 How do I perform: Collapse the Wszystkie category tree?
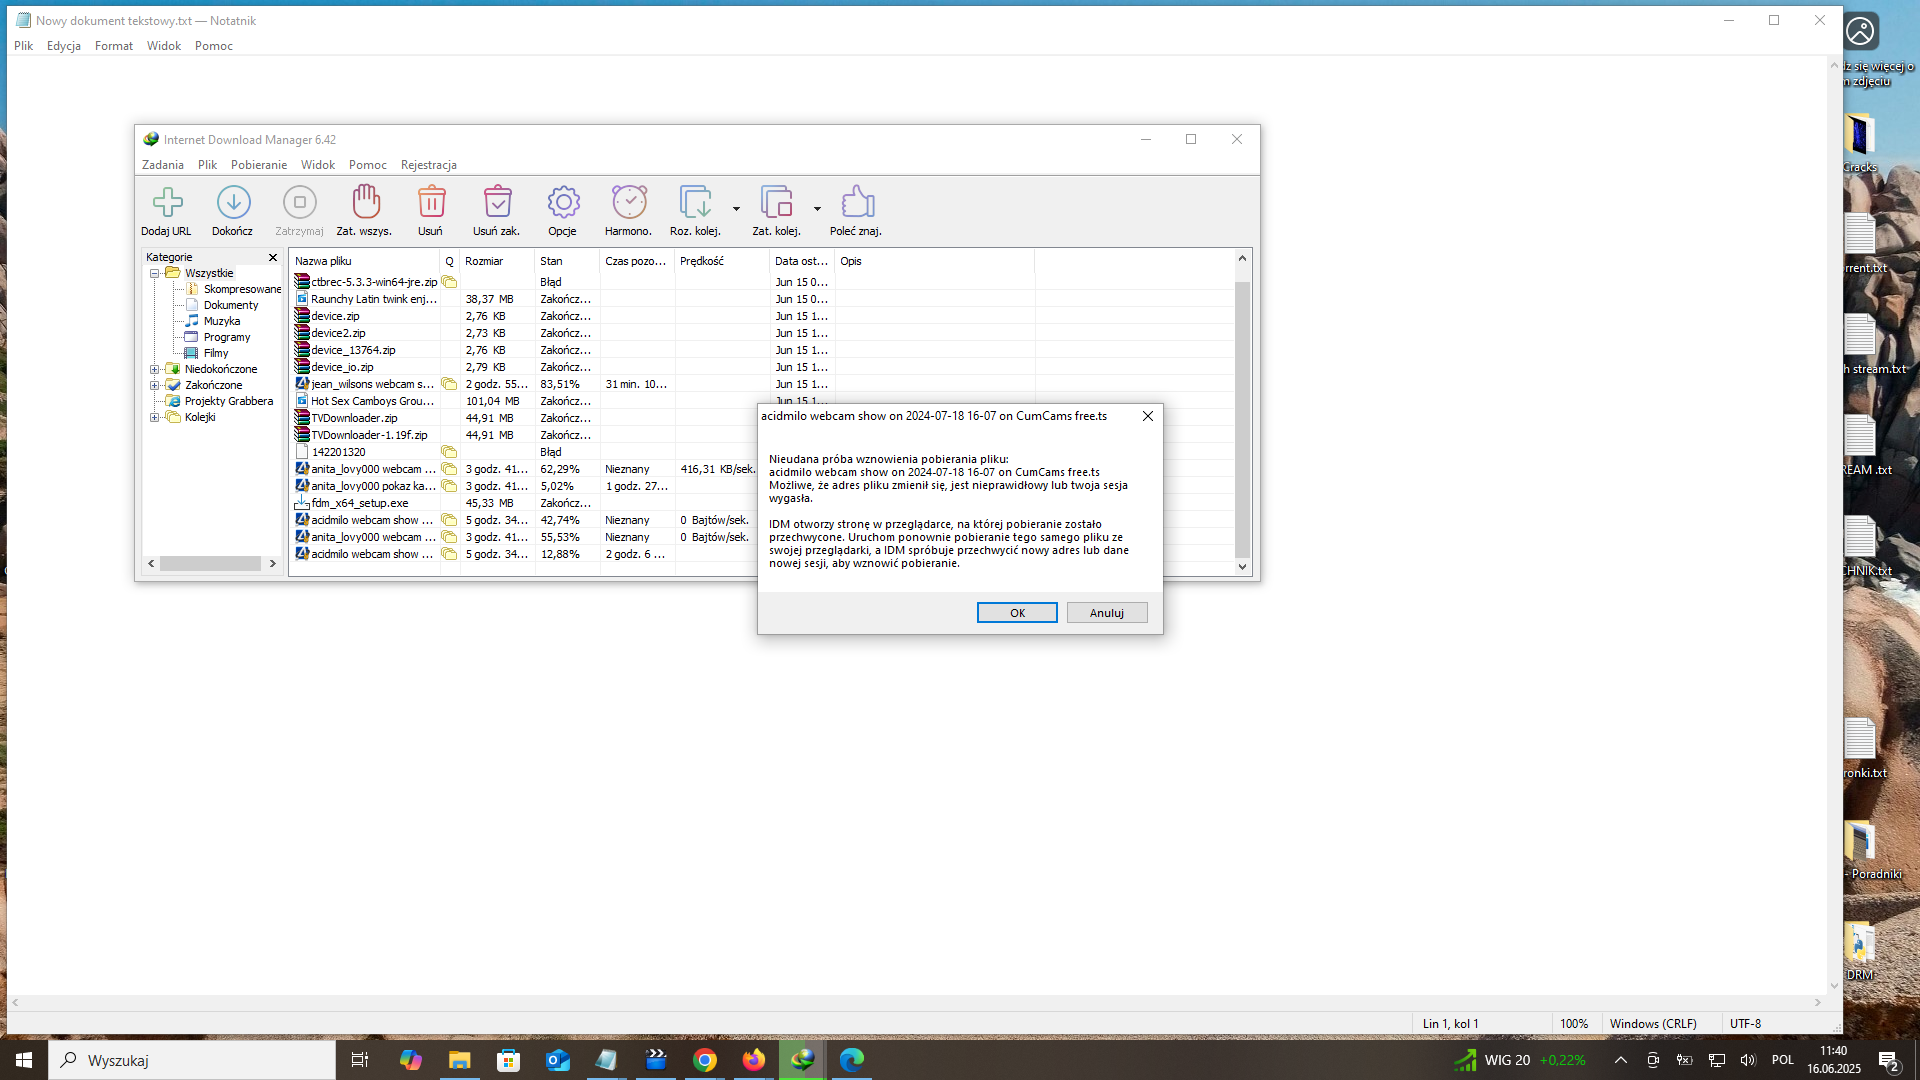point(155,273)
